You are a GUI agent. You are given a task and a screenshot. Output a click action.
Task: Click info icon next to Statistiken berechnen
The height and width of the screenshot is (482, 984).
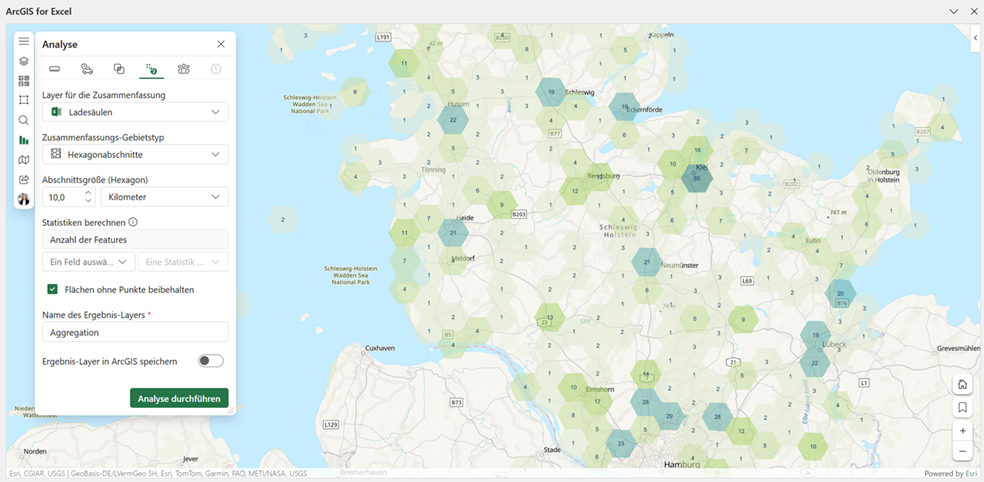(x=133, y=222)
